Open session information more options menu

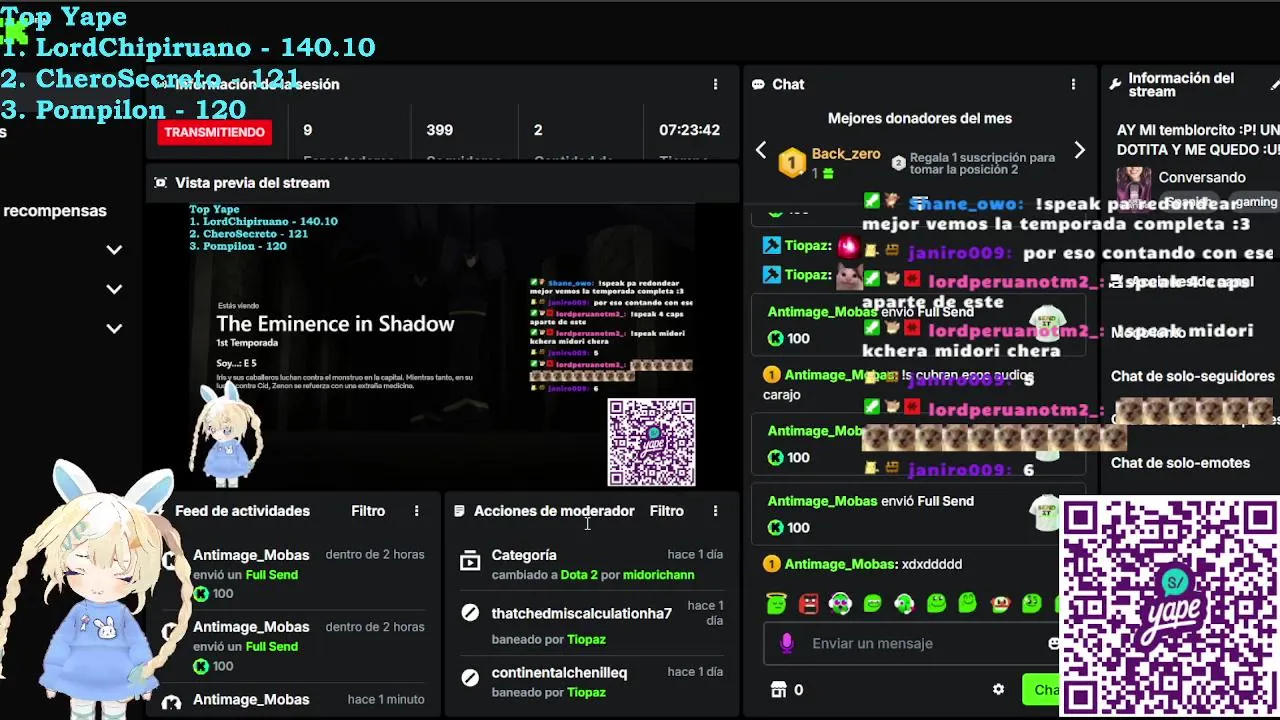tap(715, 85)
